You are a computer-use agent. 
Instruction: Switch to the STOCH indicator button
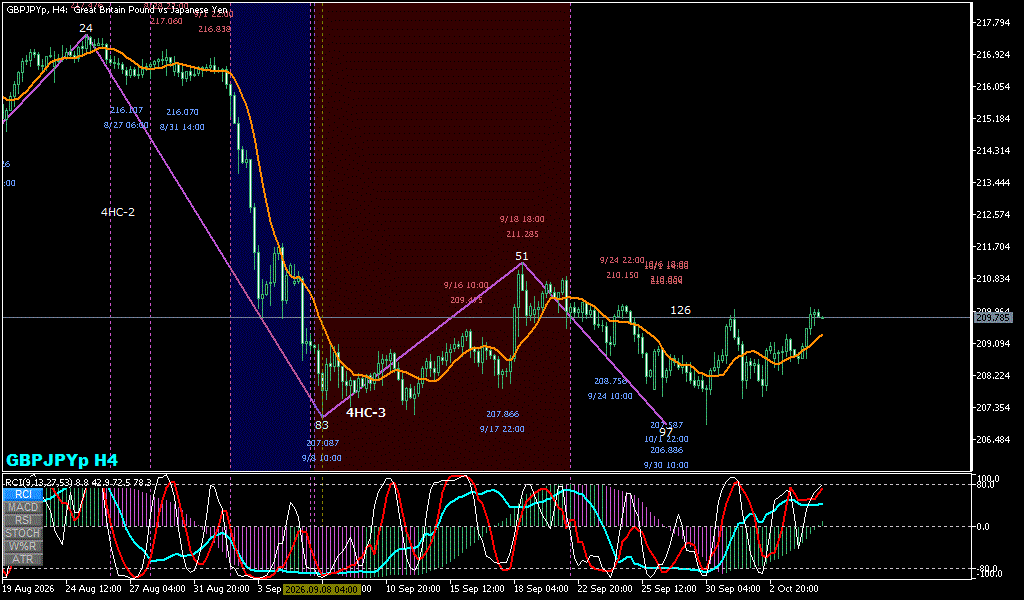[24, 533]
